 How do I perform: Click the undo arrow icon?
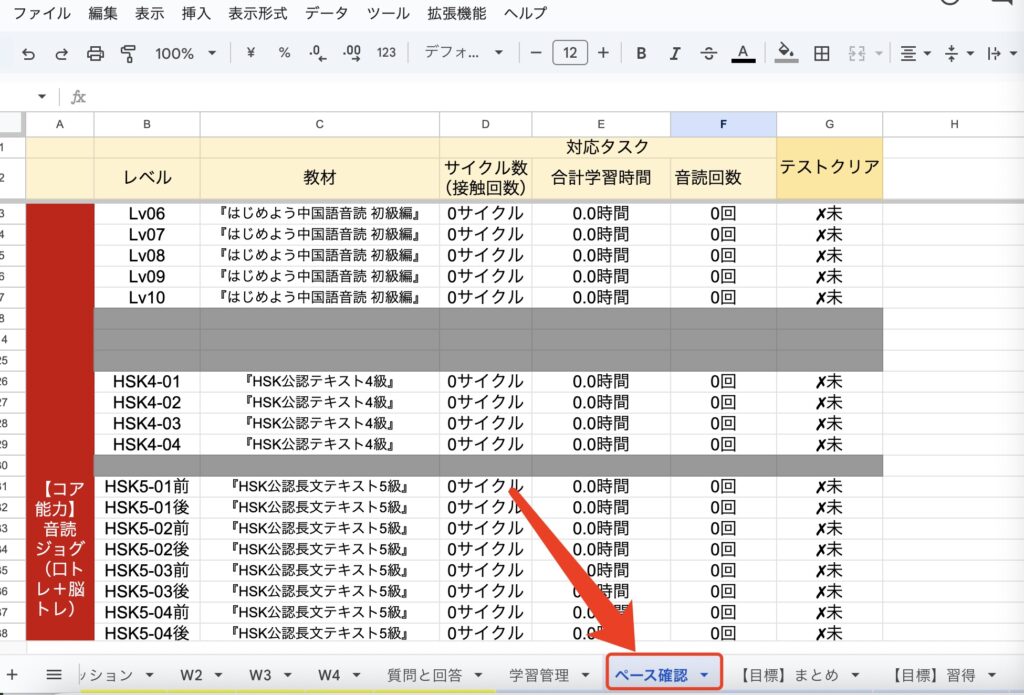coord(28,54)
